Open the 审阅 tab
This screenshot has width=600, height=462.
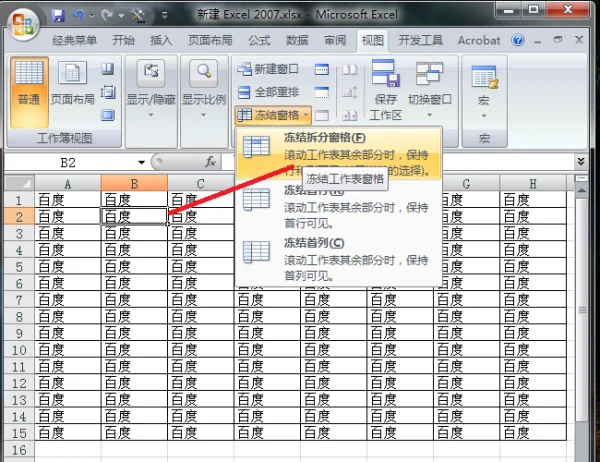tap(335, 40)
